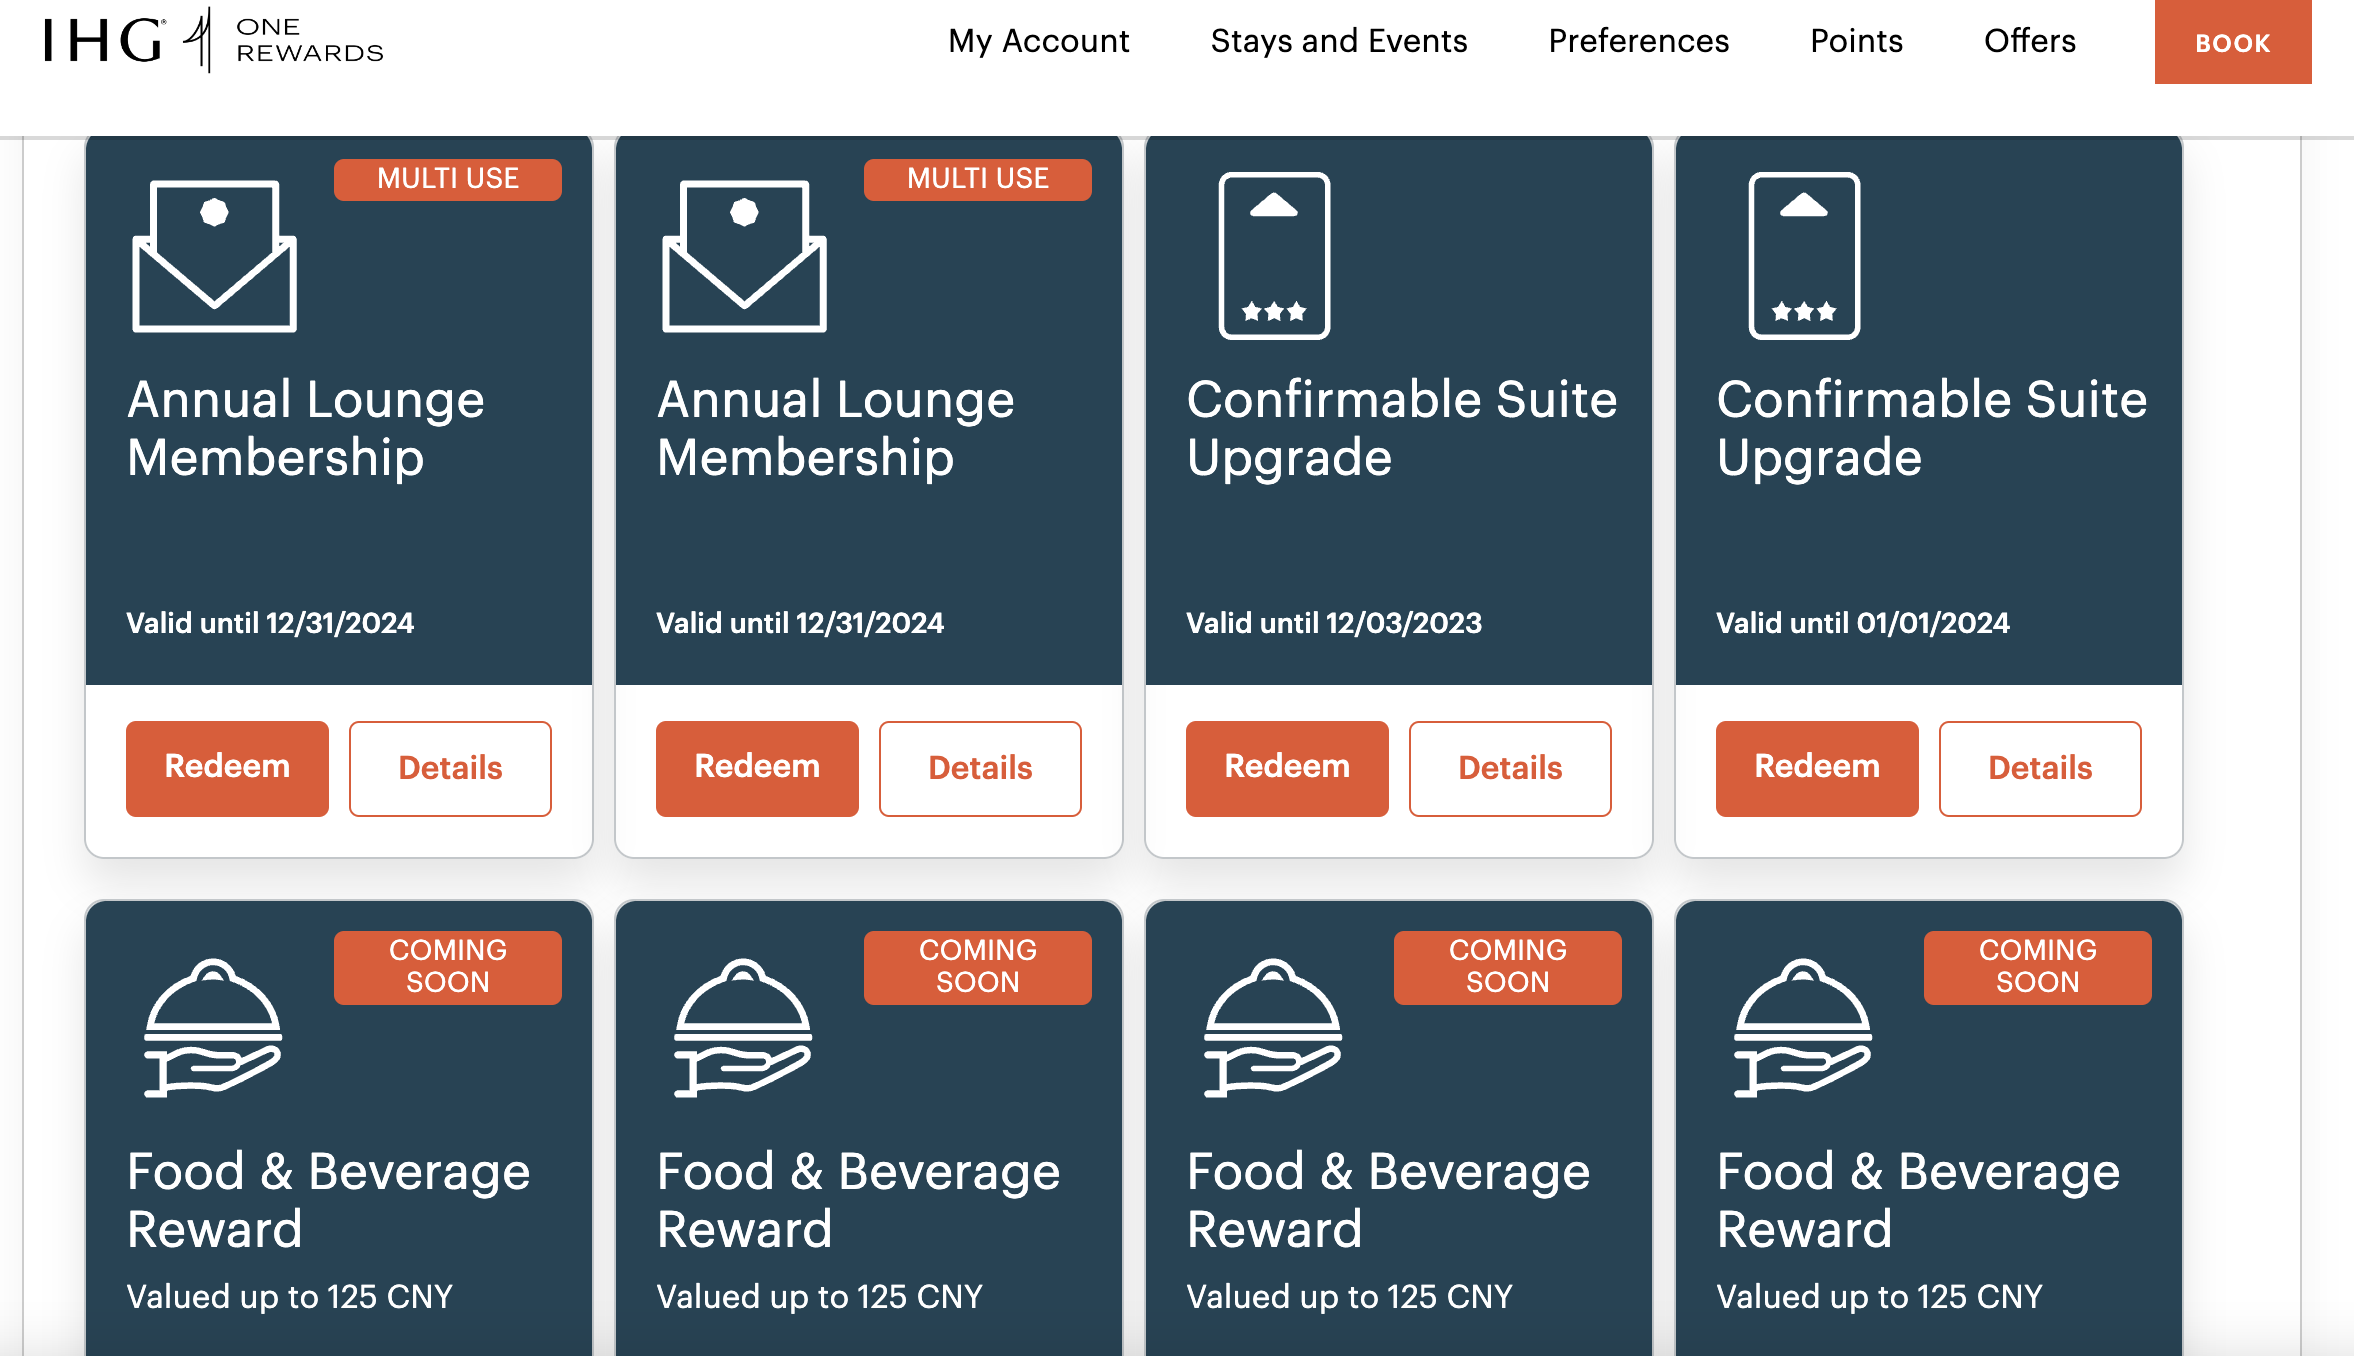Click envelope icon on second Annual Lounge Membership card
The width and height of the screenshot is (2354, 1356).
[x=745, y=256]
